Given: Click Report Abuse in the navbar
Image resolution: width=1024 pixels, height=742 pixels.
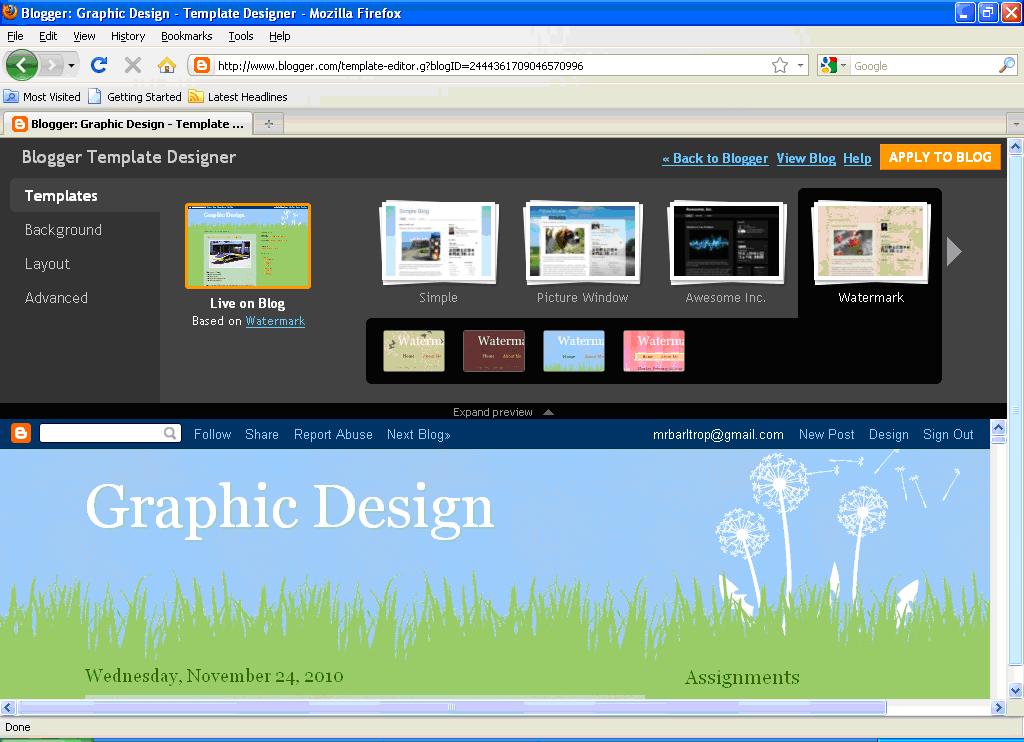Looking at the screenshot, I should 333,434.
